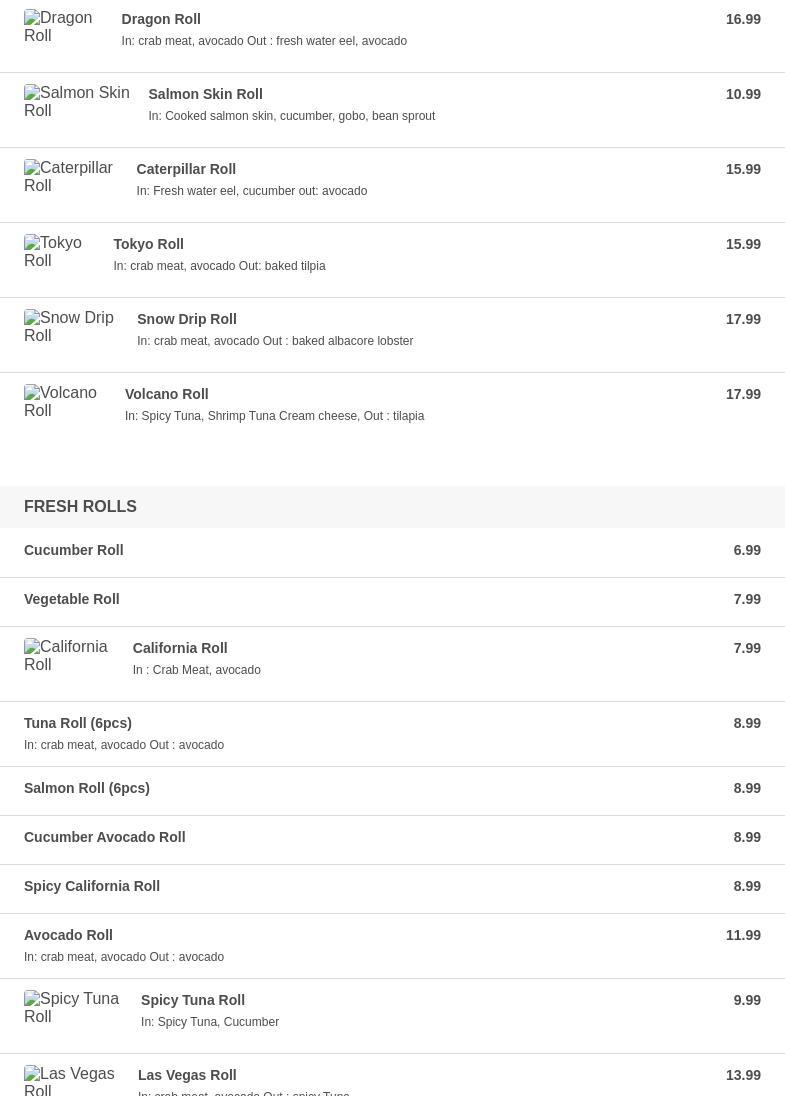This screenshot has height=1096, width=785.
Task: Click the Spicy Tuna Roll image thumbnail
Action: coord(74,1008)
